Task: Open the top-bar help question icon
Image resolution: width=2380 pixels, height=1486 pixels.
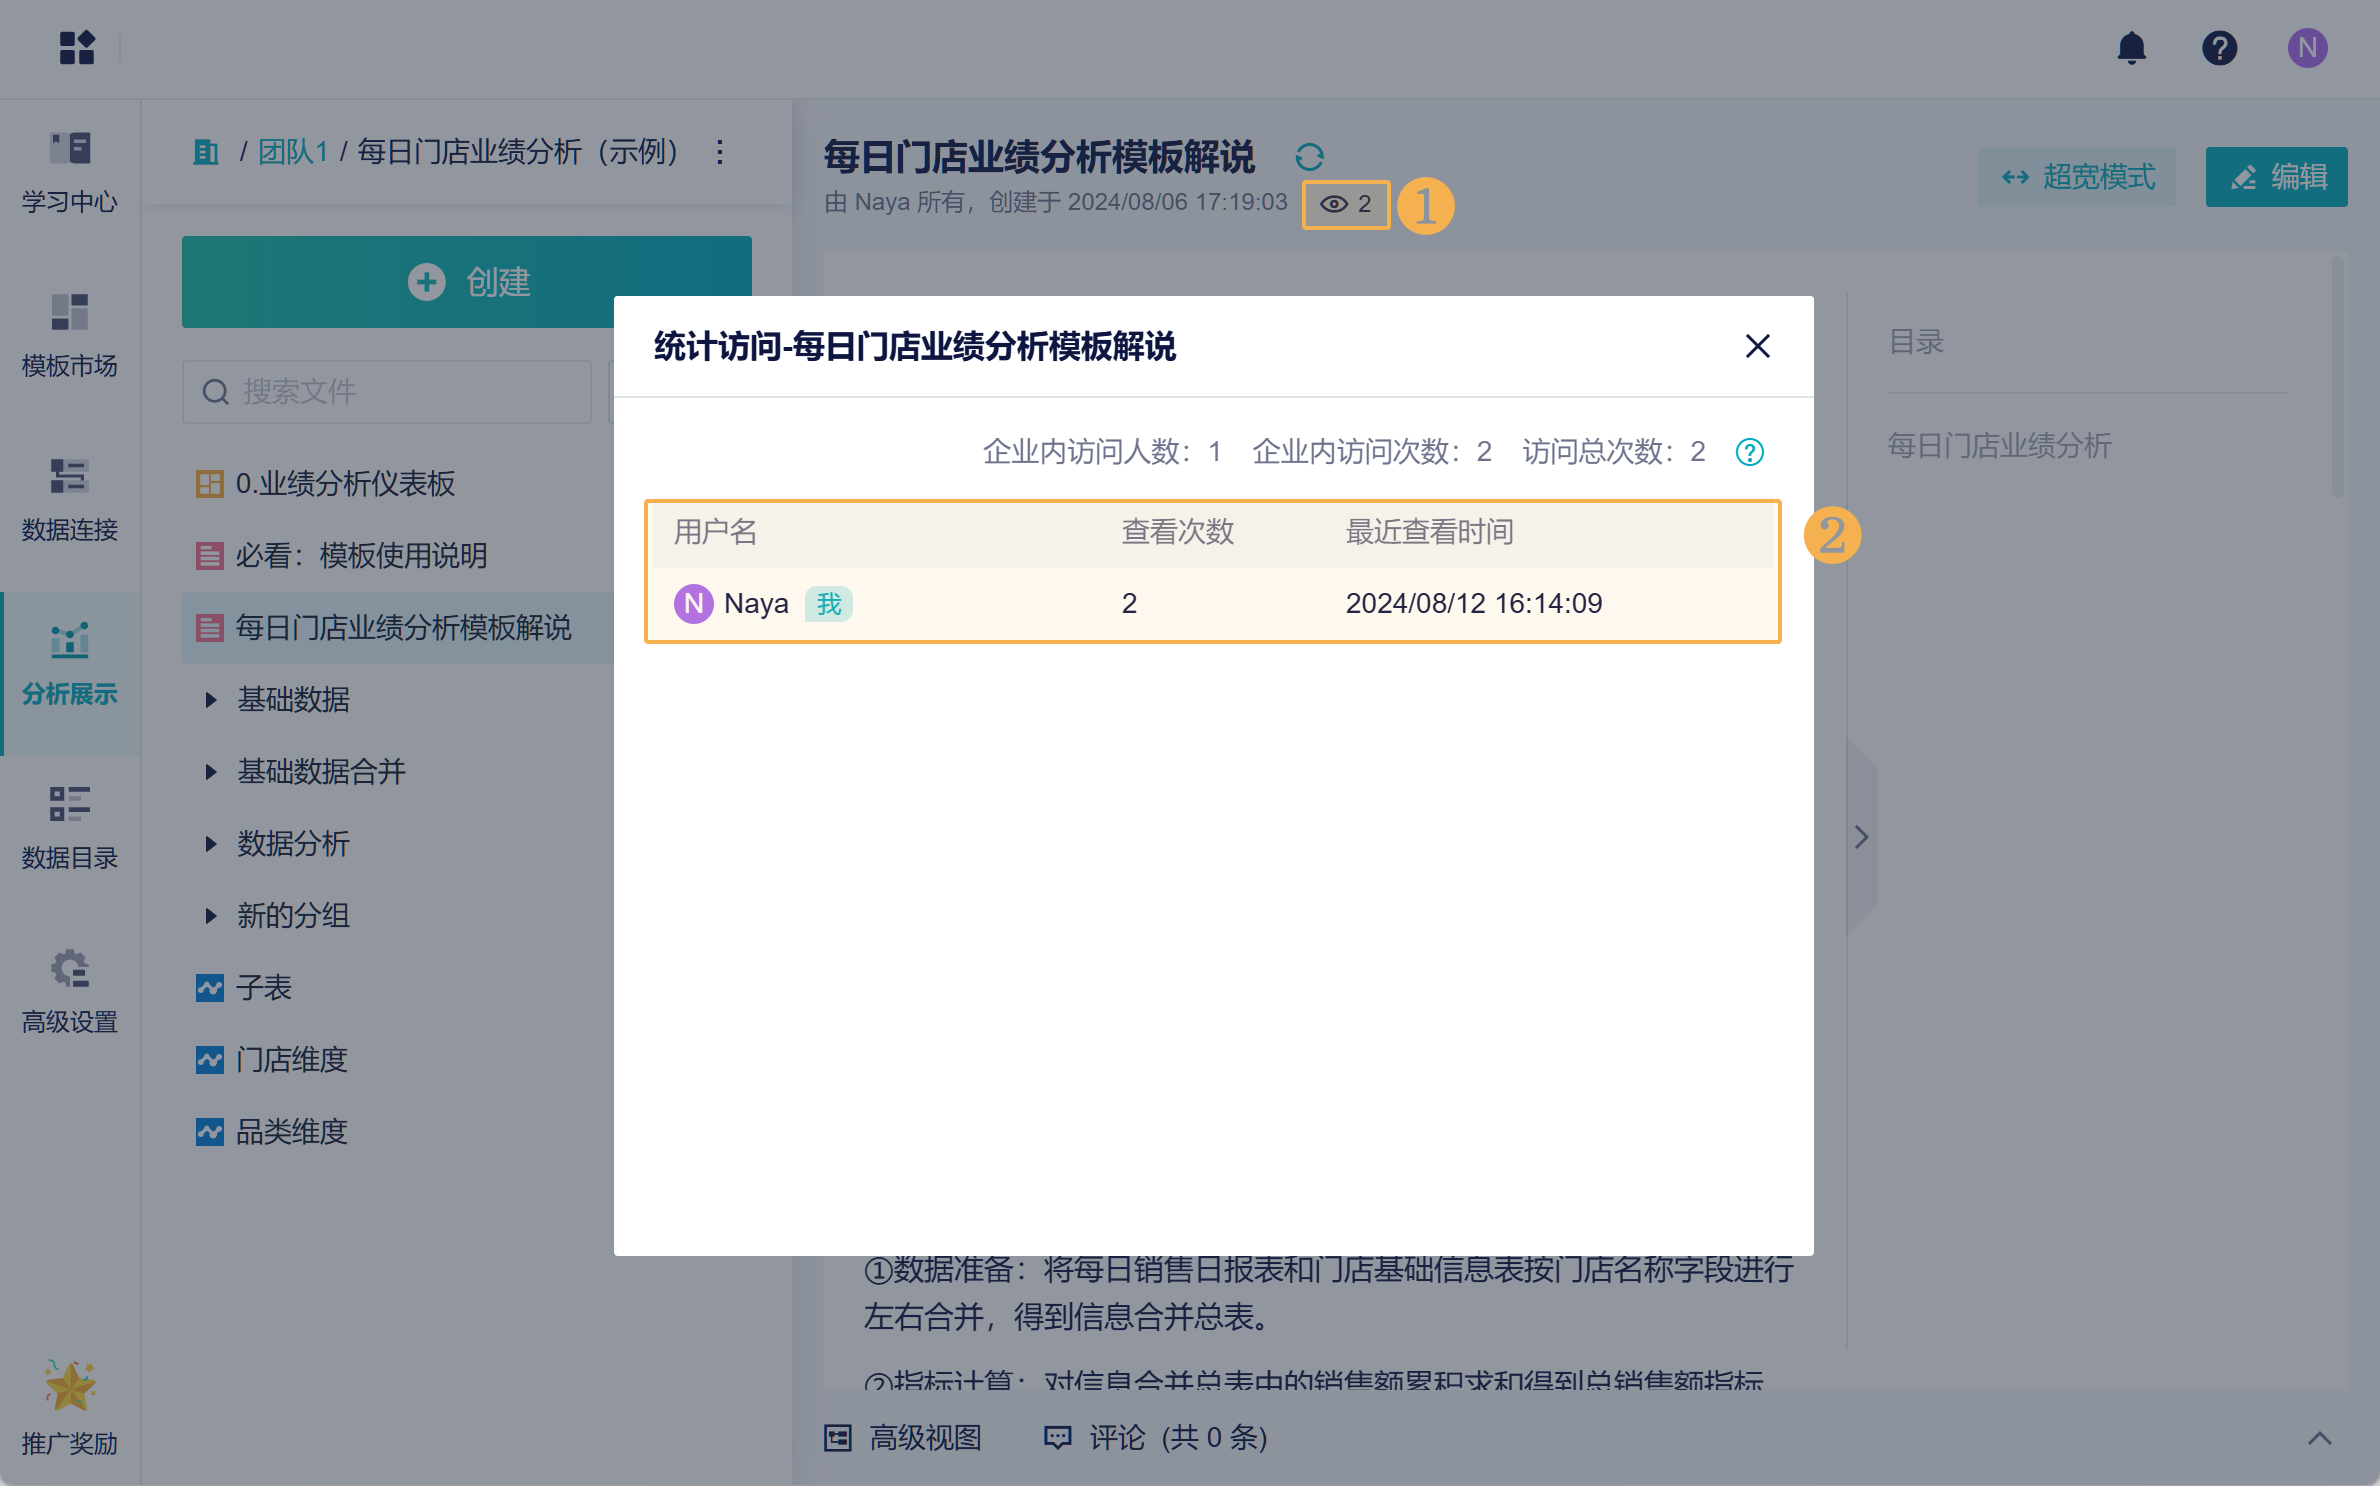Action: pyautogui.click(x=2219, y=47)
